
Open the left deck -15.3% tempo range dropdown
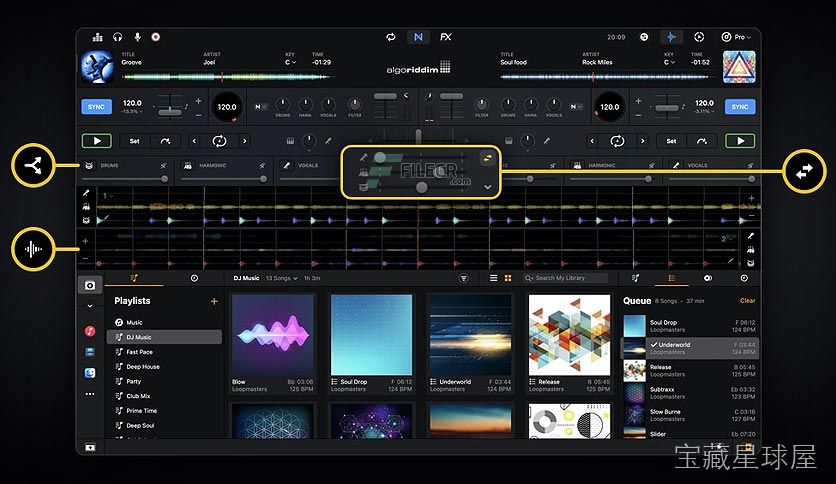132,112
